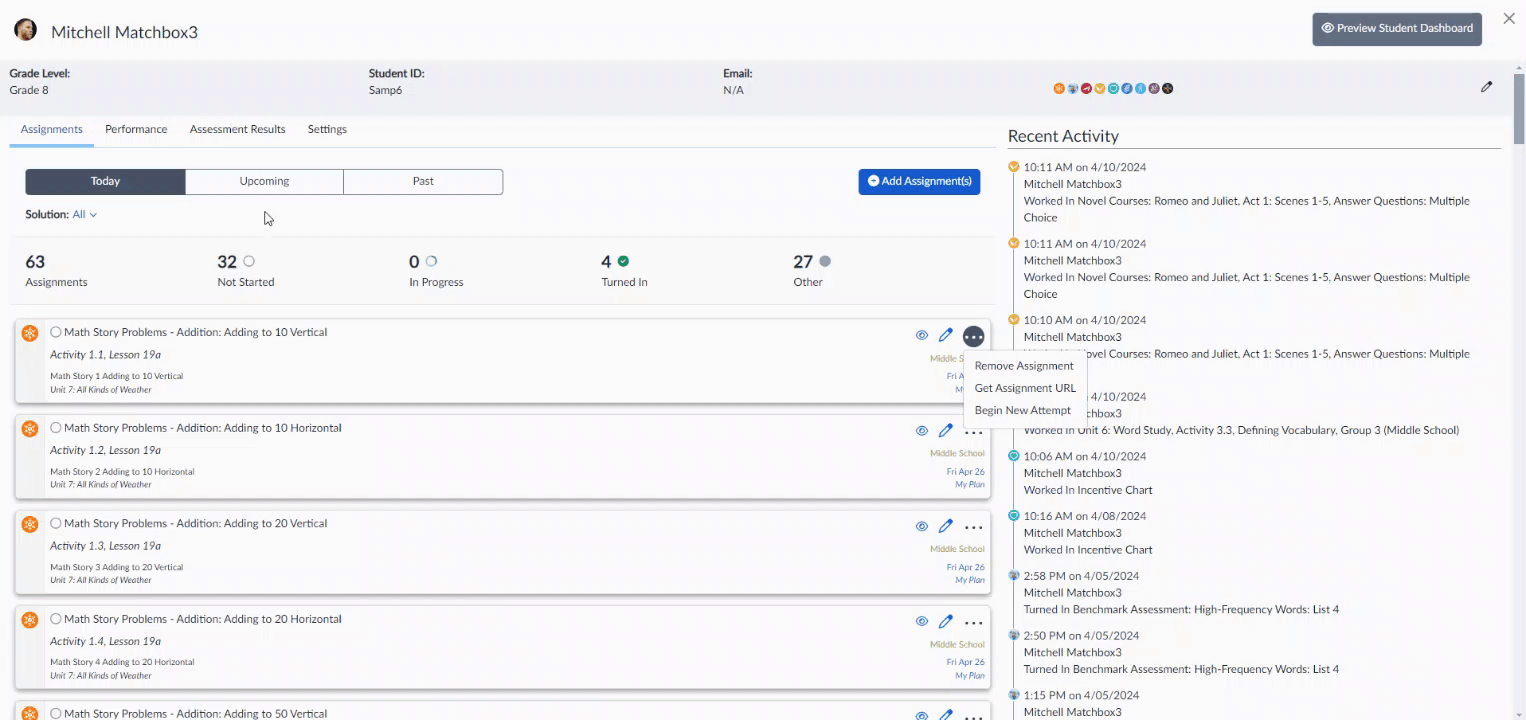Click subject icon for Adding to 10 Horizontal

click(30, 429)
